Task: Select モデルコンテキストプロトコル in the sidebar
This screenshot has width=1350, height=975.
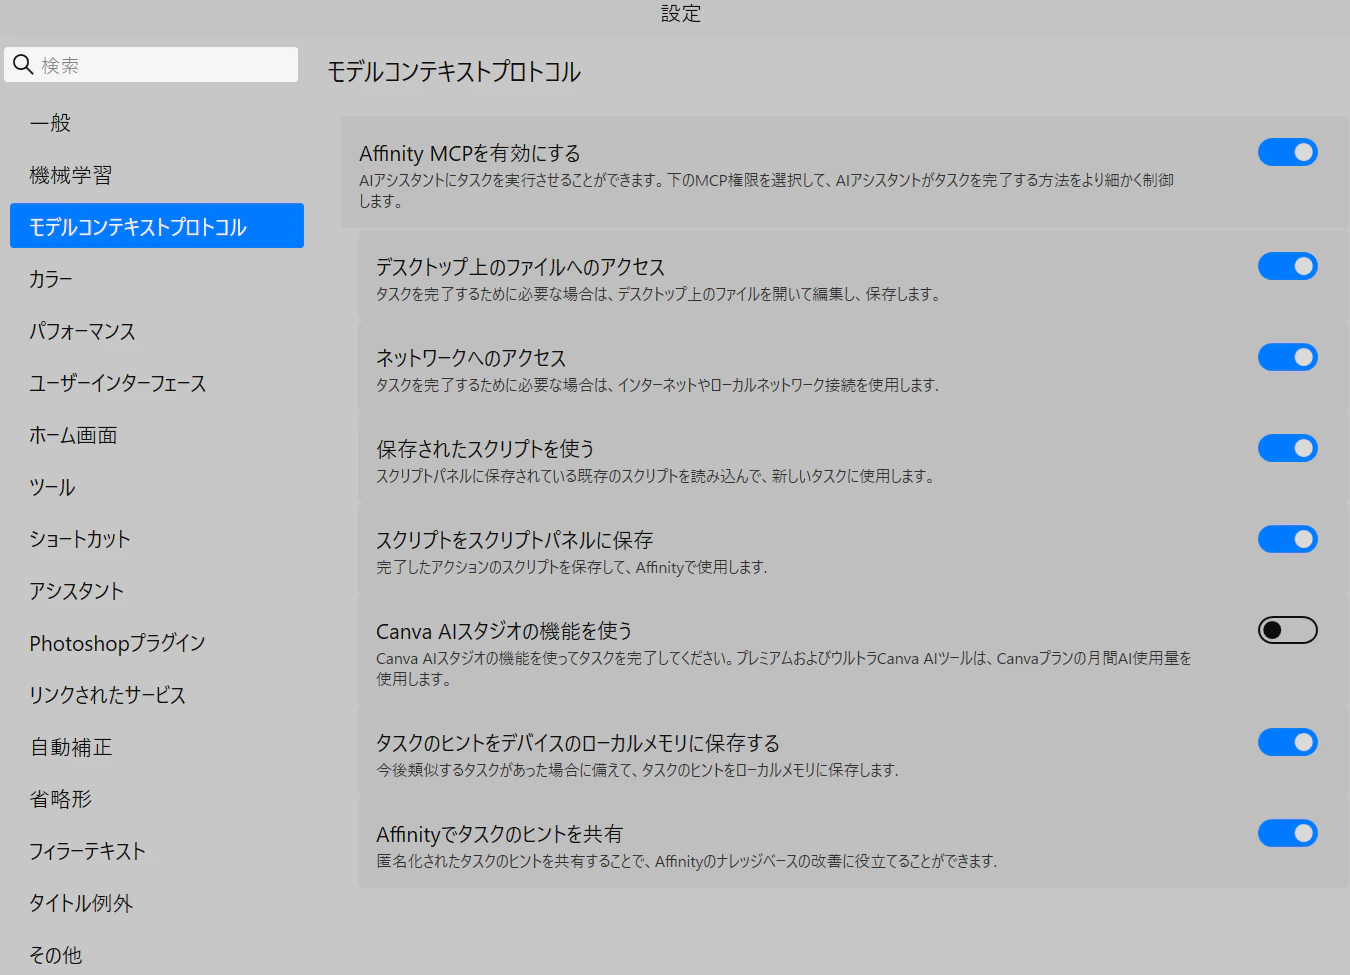Action: click(x=157, y=226)
